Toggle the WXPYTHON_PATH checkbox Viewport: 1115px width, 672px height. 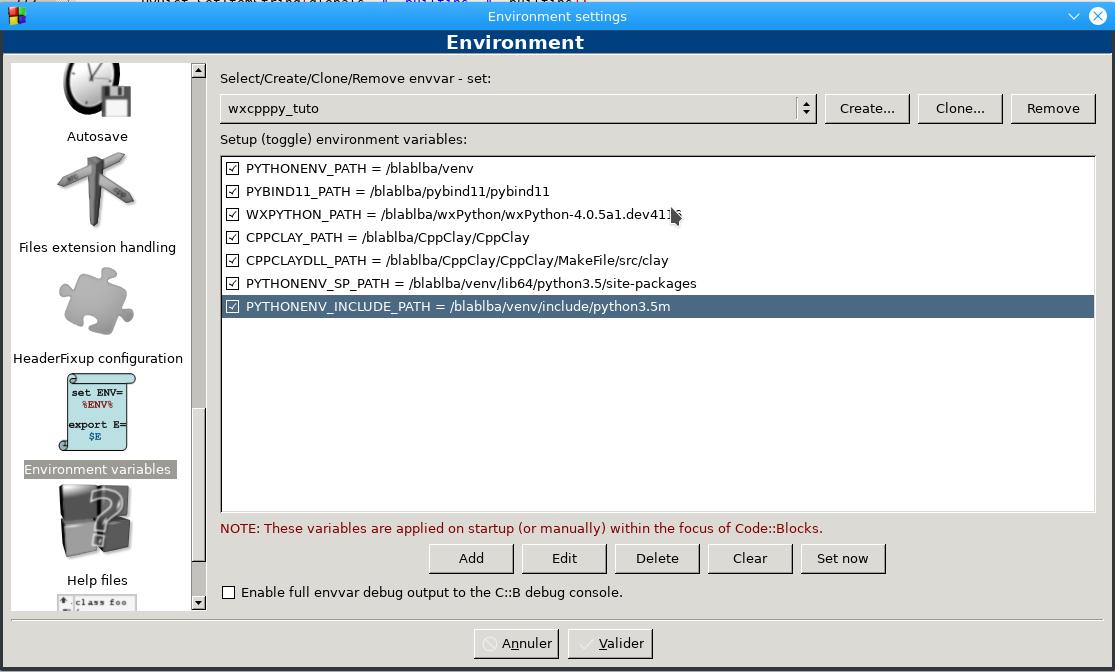(233, 214)
